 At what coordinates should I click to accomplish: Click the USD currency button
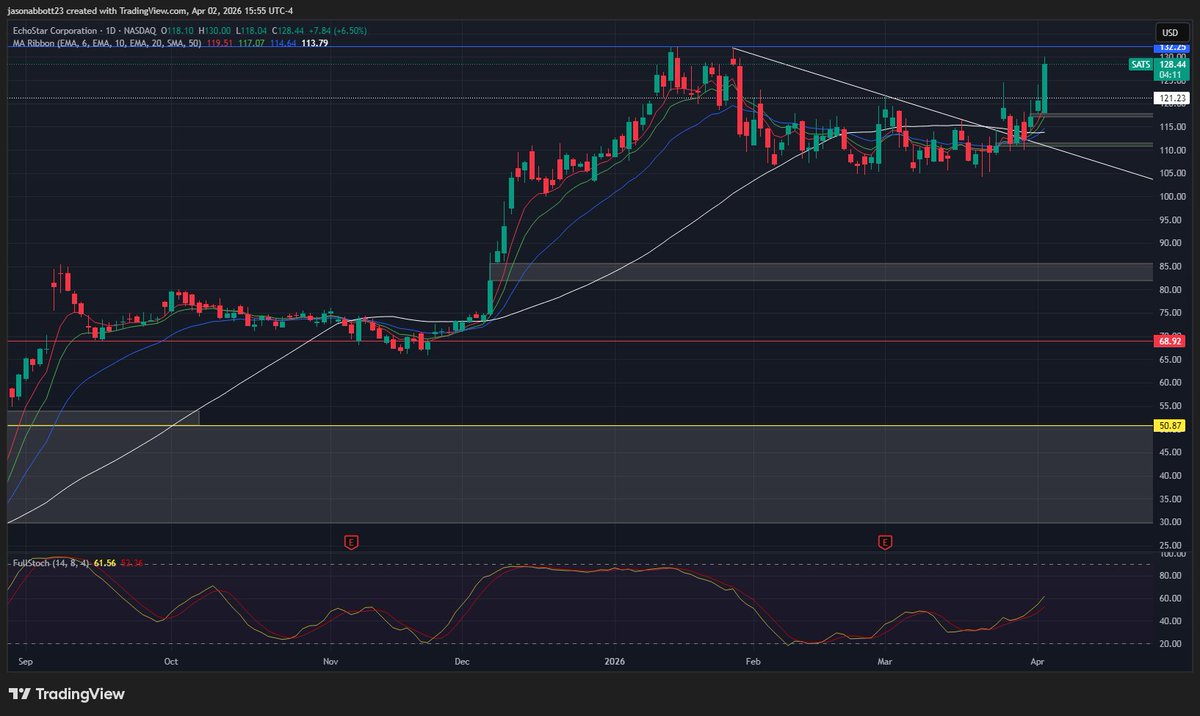click(1169, 32)
